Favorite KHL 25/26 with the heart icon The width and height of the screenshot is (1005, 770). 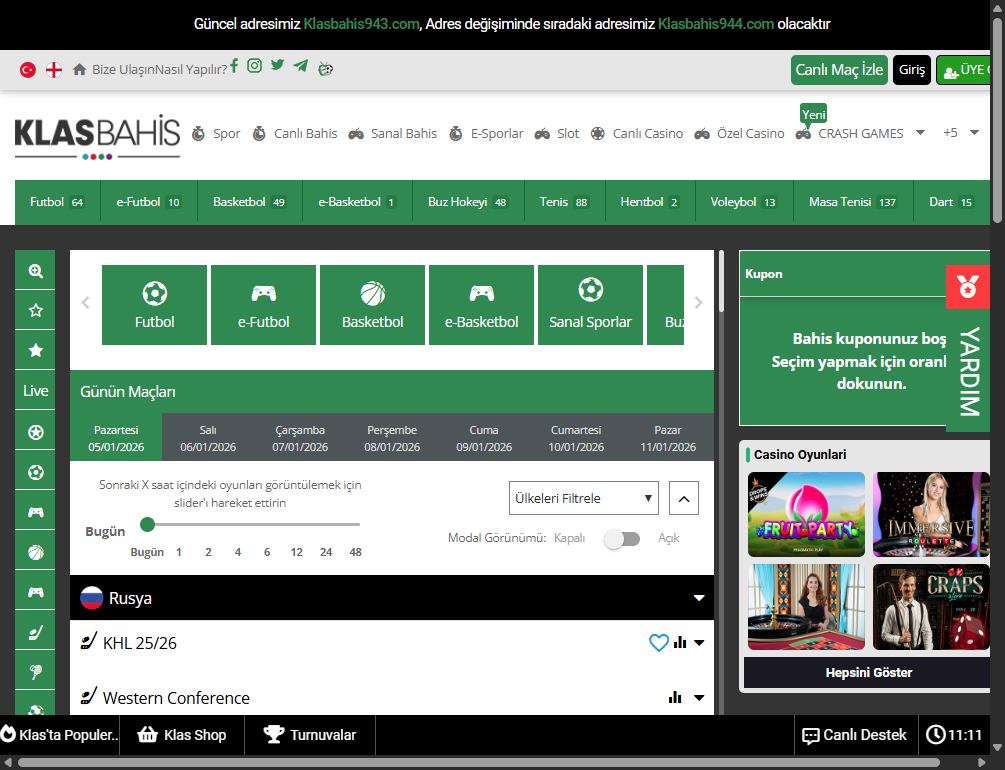click(658, 643)
